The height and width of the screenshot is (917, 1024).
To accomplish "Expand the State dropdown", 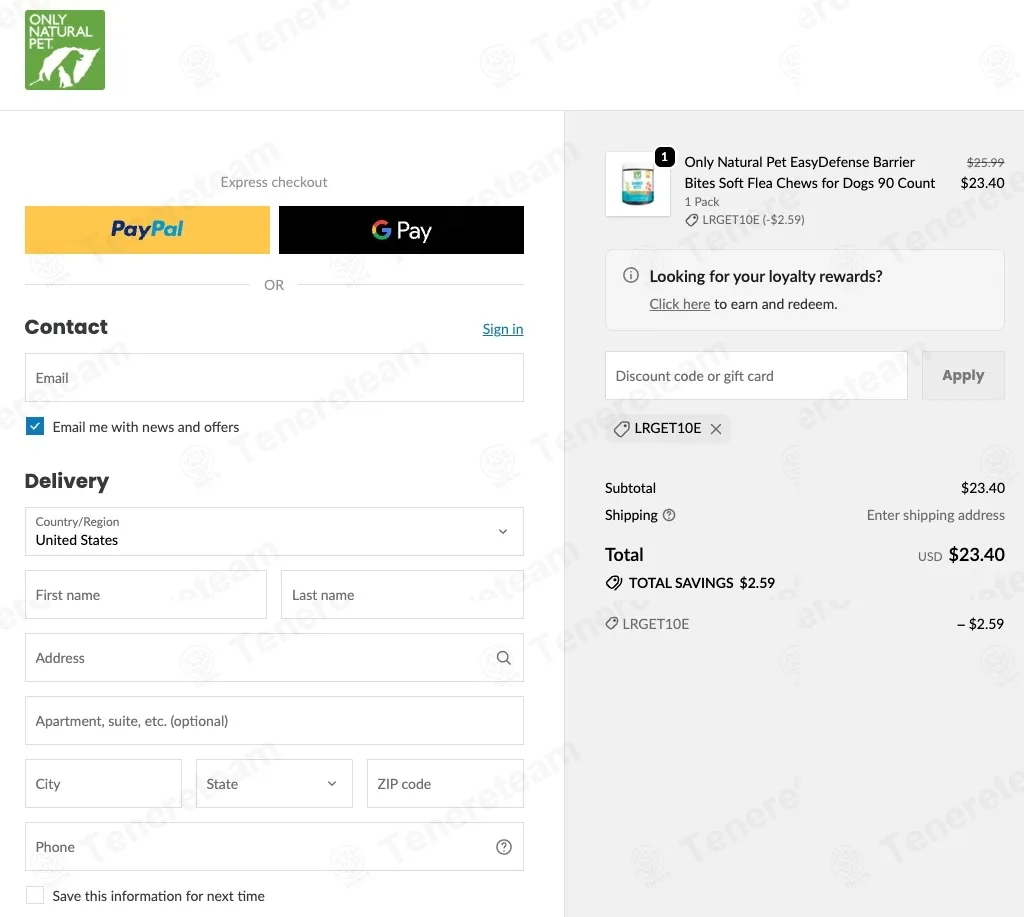I will point(274,784).
